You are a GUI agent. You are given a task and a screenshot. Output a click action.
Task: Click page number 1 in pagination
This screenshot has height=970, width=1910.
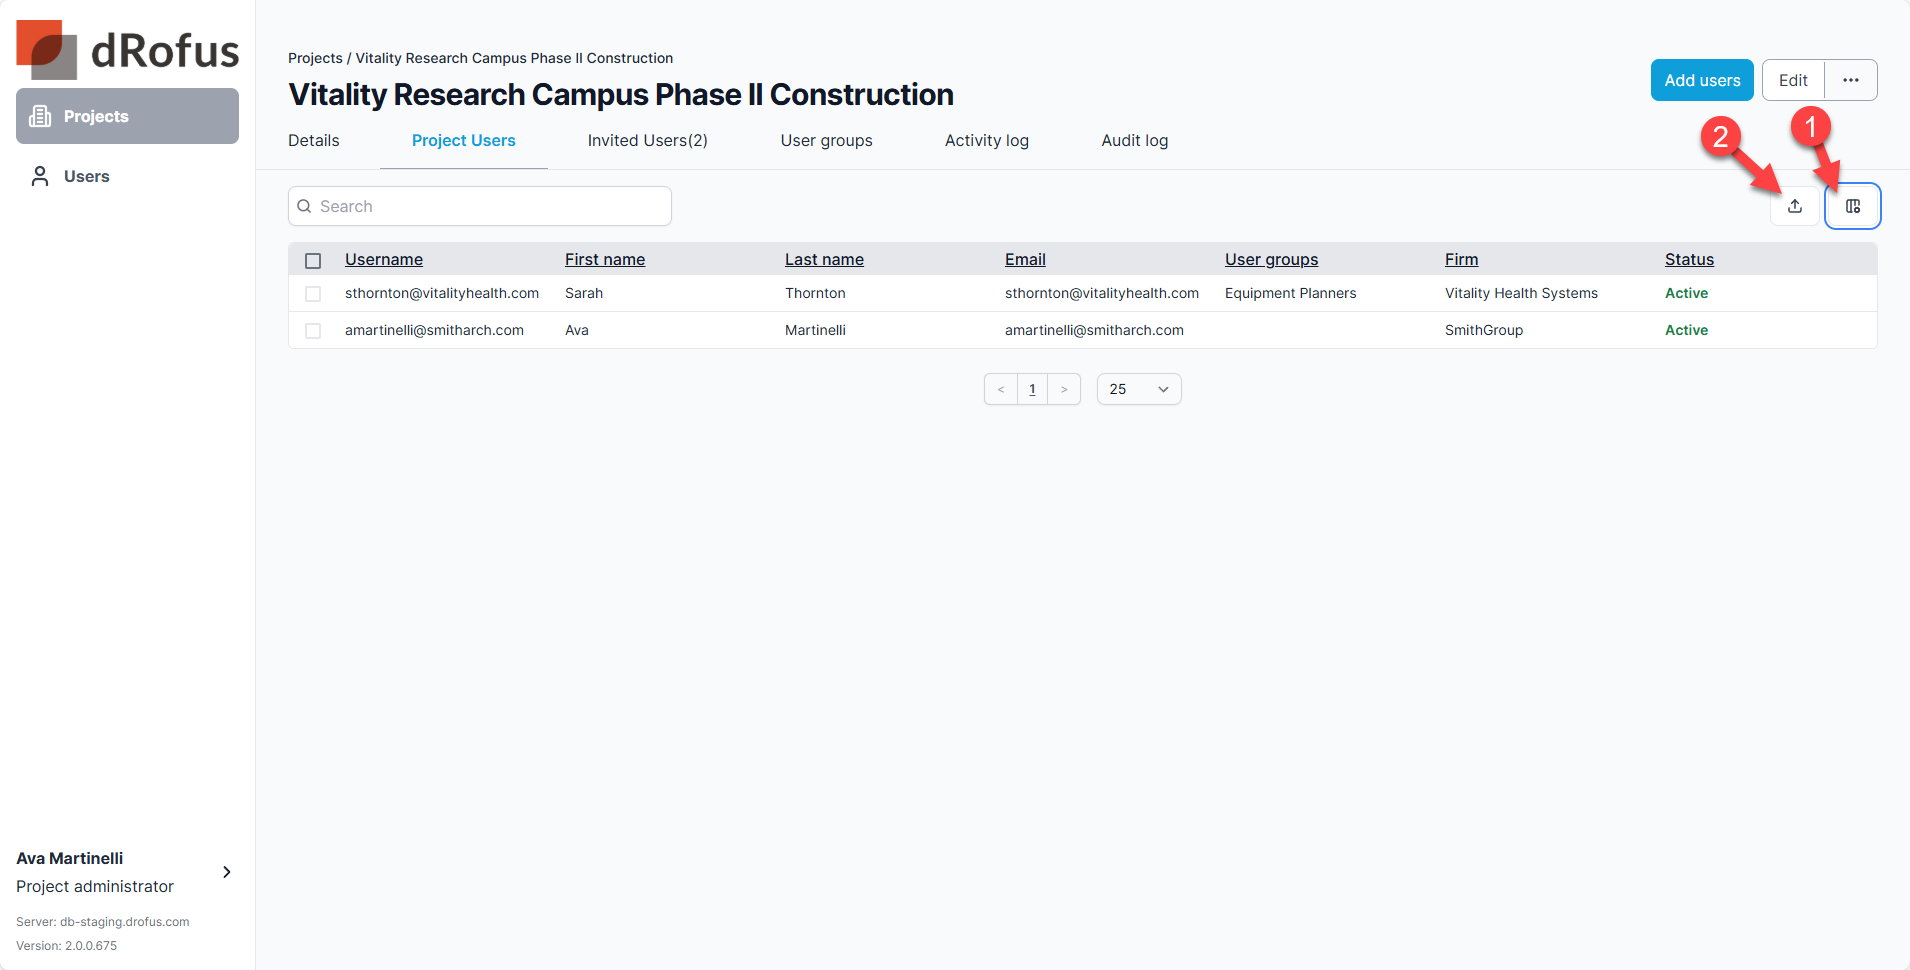[1032, 389]
